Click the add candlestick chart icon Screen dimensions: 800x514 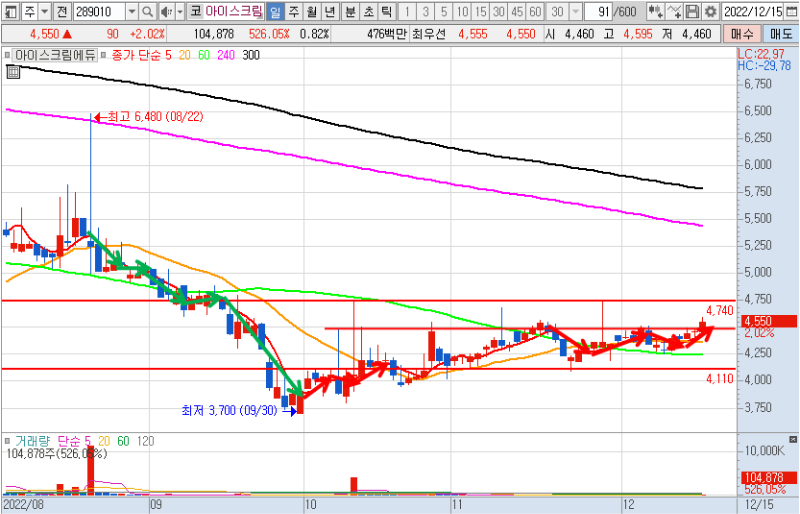[x=656, y=11]
